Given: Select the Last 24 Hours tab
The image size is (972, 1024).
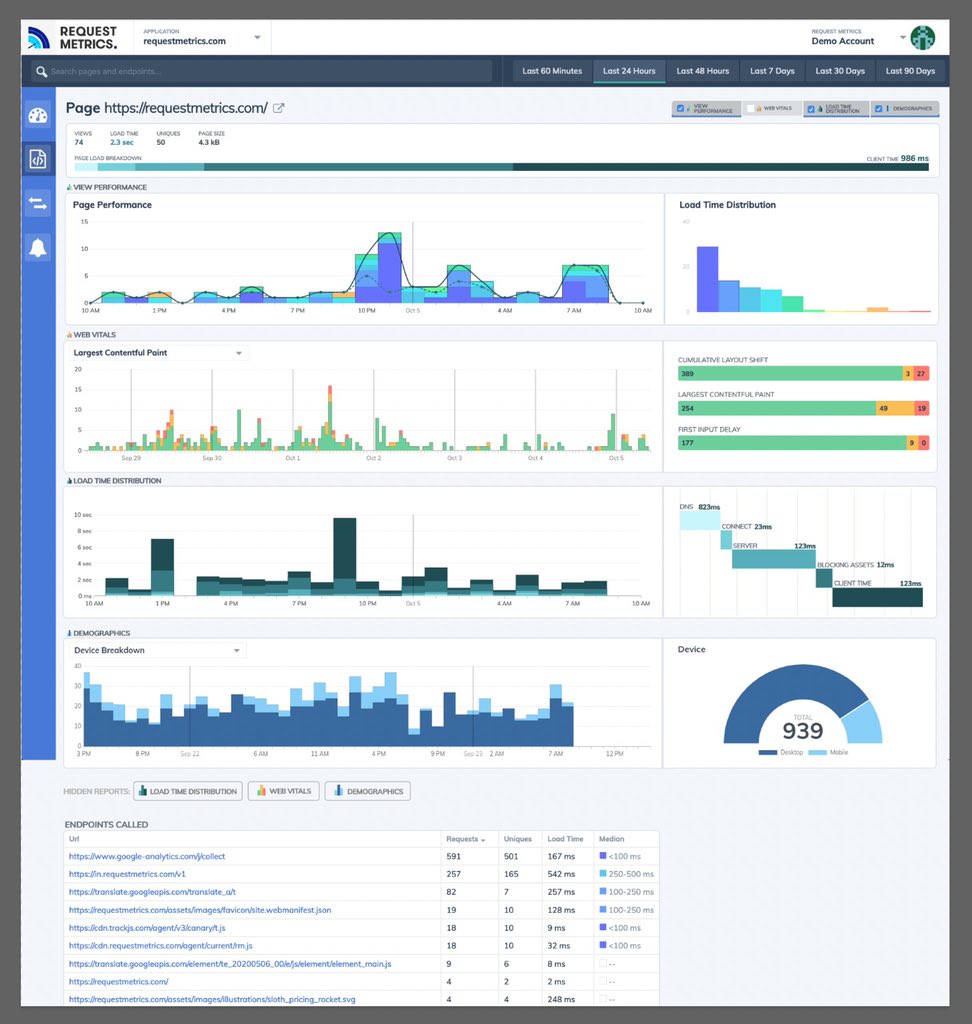Looking at the screenshot, I should (629, 71).
